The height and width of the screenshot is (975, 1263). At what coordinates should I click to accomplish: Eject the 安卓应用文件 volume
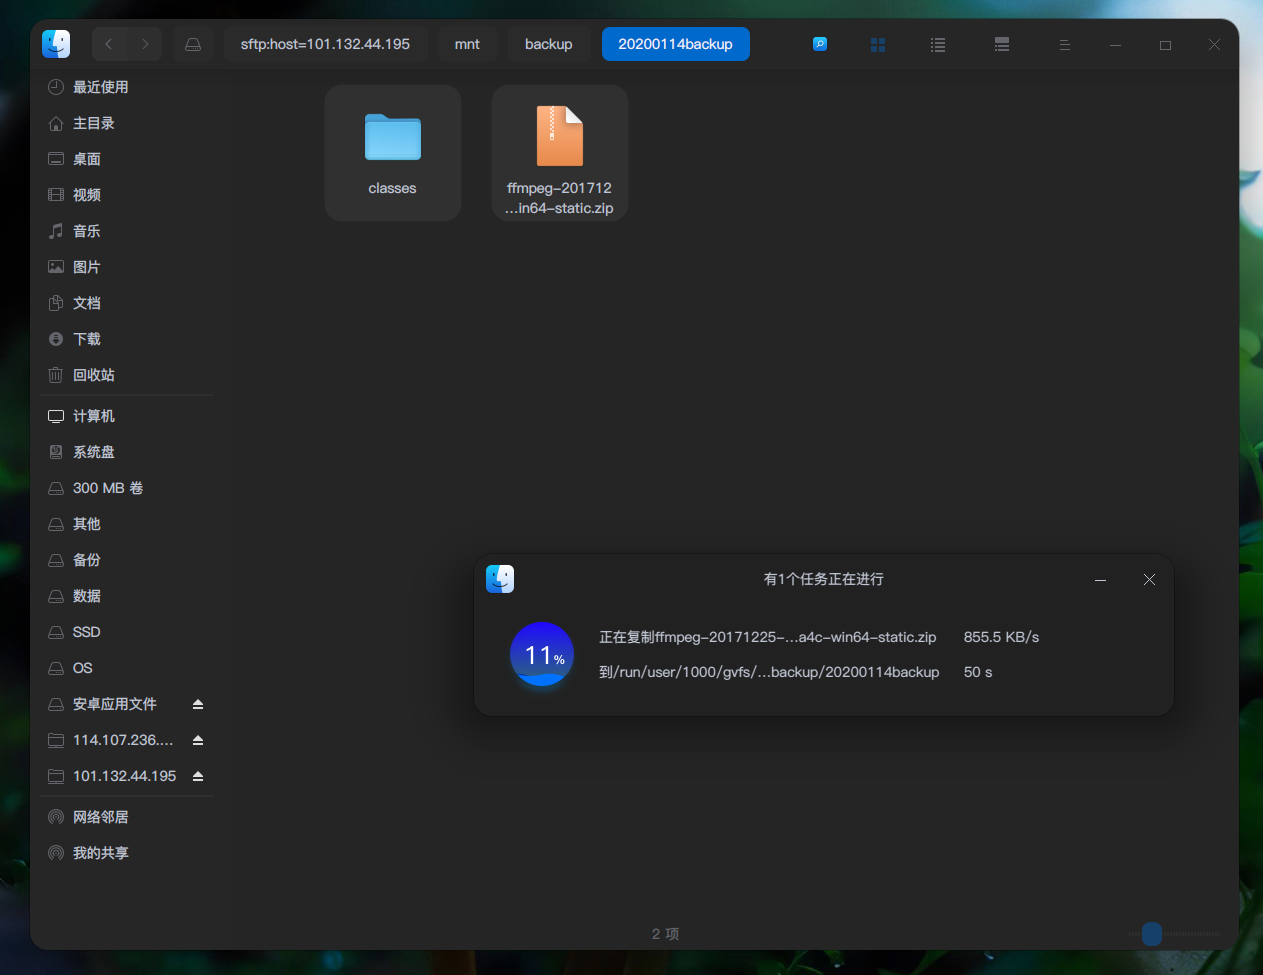pos(198,704)
